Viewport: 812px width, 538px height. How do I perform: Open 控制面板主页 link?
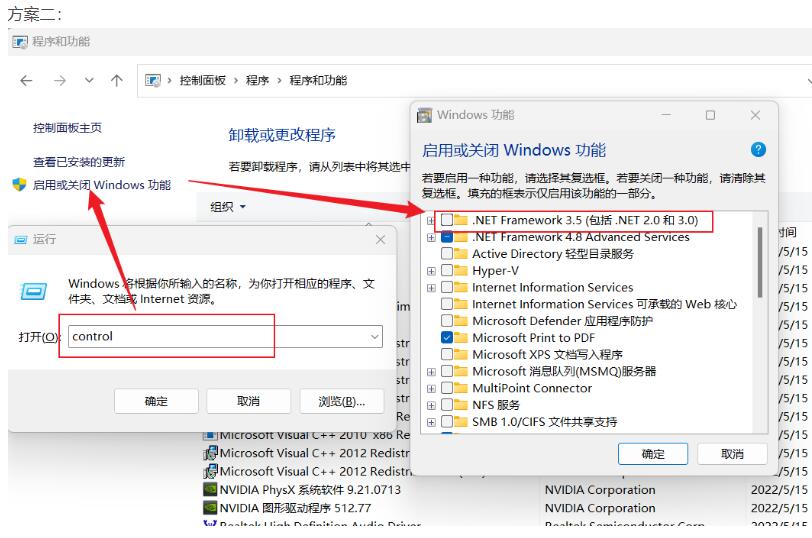point(67,128)
